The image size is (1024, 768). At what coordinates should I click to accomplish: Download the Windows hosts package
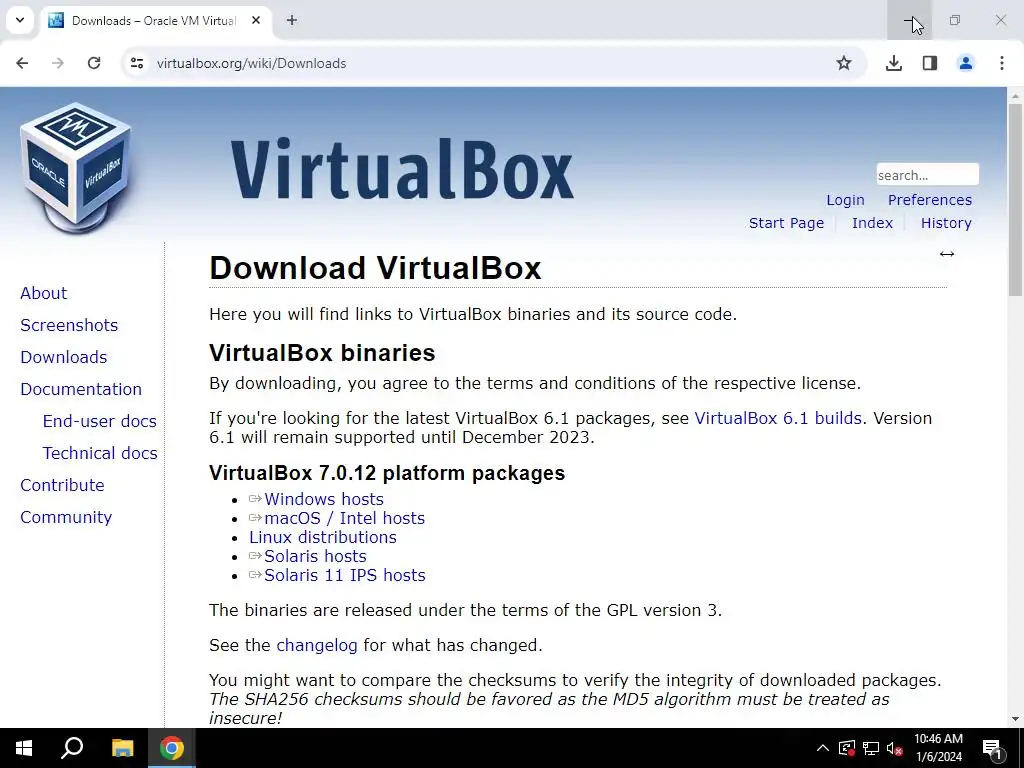tap(323, 499)
